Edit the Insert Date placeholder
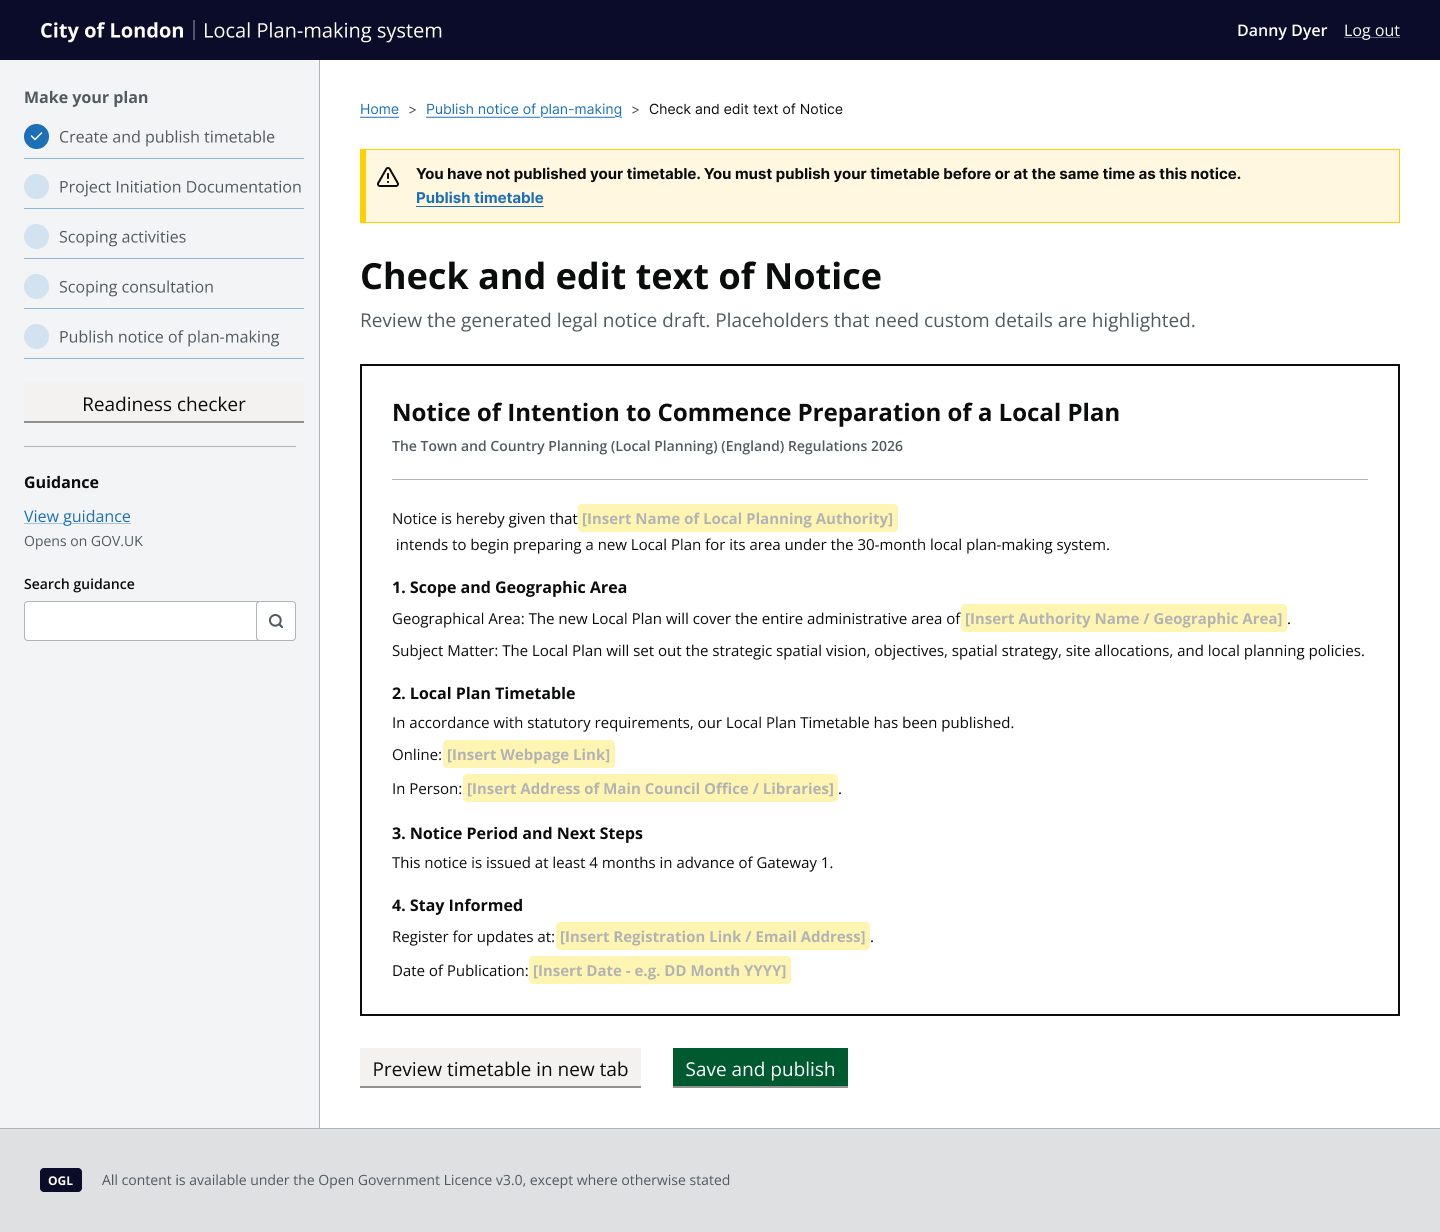The height and width of the screenshot is (1232, 1440). tap(660, 970)
